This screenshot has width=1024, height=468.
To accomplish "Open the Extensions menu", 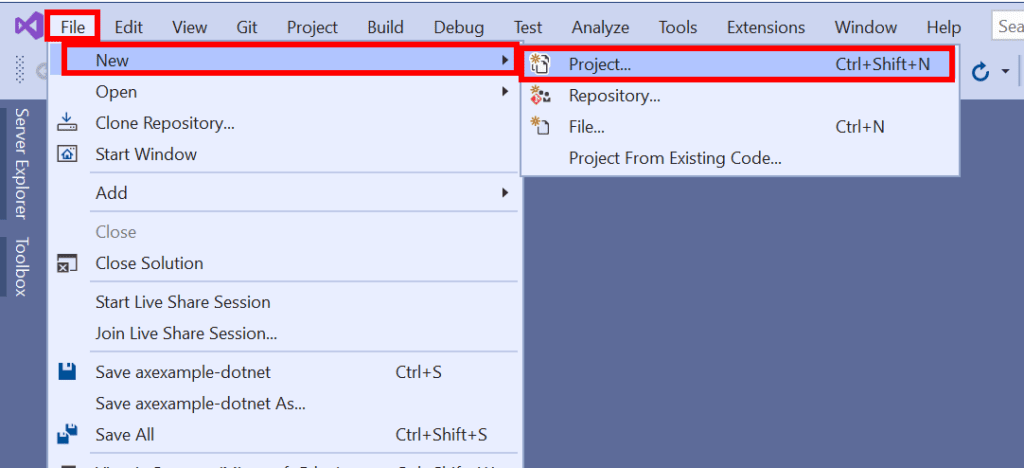I will [x=765, y=27].
